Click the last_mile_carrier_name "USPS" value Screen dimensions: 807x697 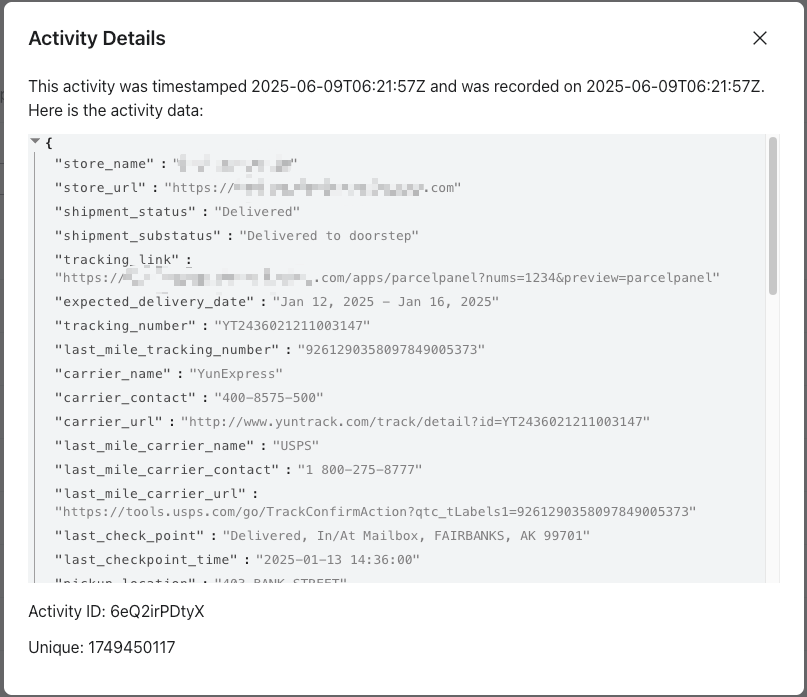coord(295,446)
